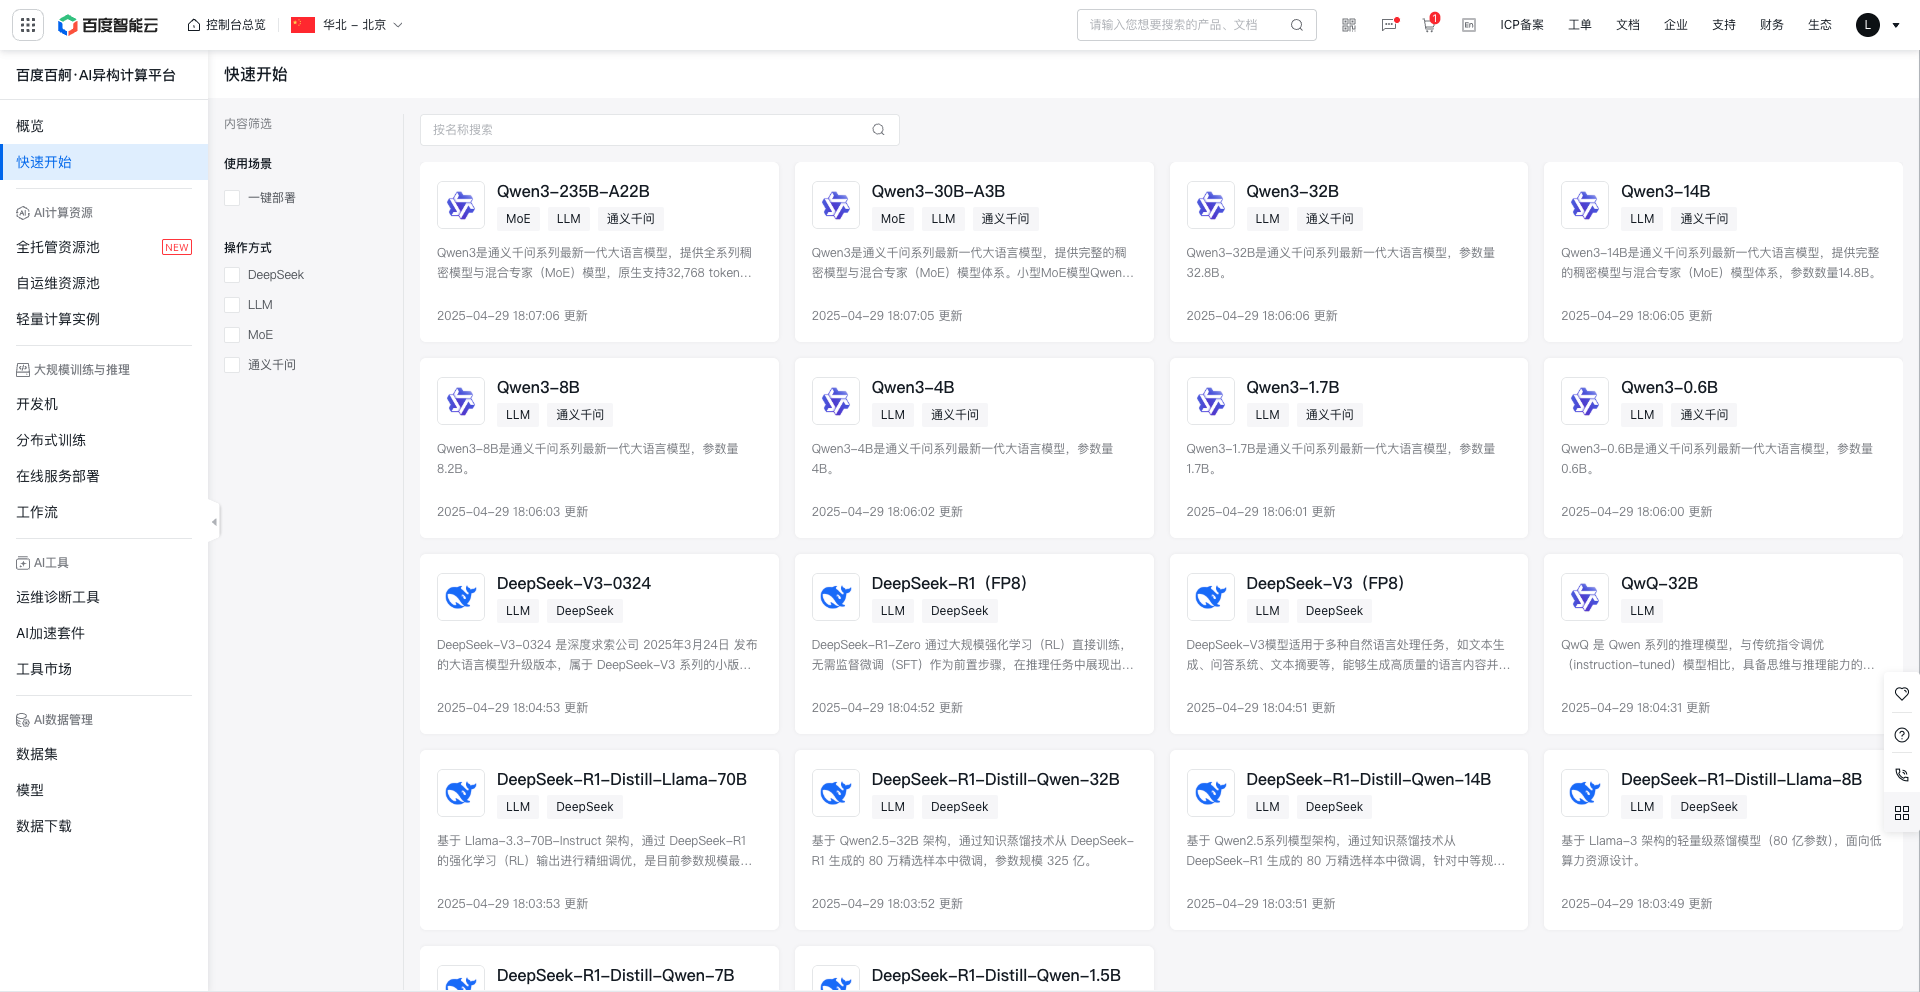Open 生态 in top navigation
1920x992 pixels.
point(1820,25)
